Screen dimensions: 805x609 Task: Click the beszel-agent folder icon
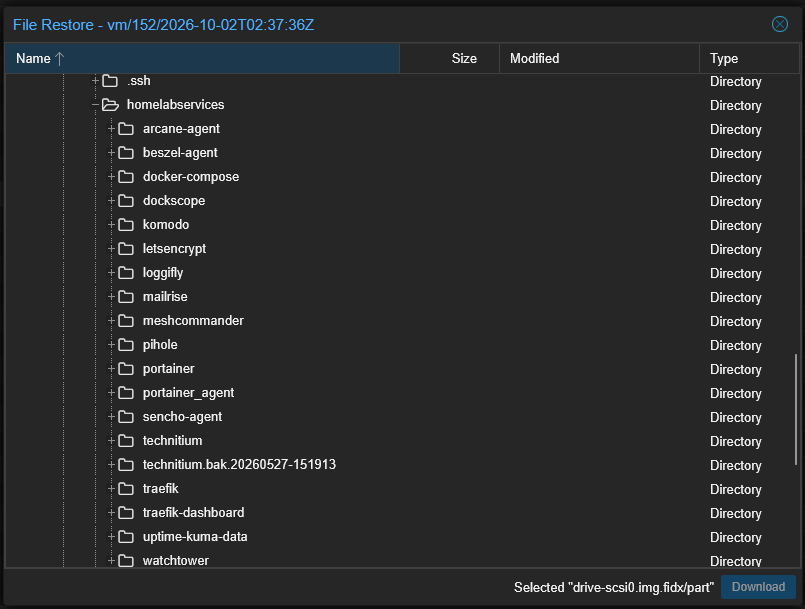pyautogui.click(x=126, y=153)
